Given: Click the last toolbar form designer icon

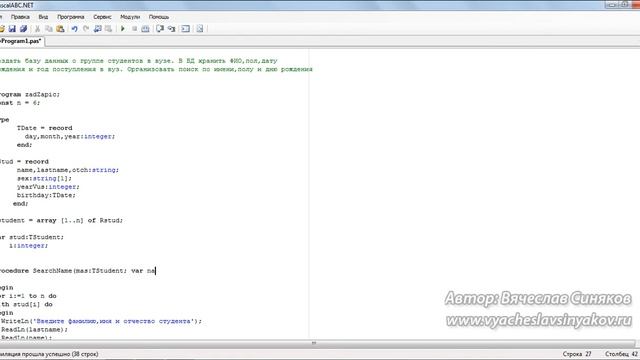Looking at the screenshot, I should pyautogui.click(x=200, y=29).
